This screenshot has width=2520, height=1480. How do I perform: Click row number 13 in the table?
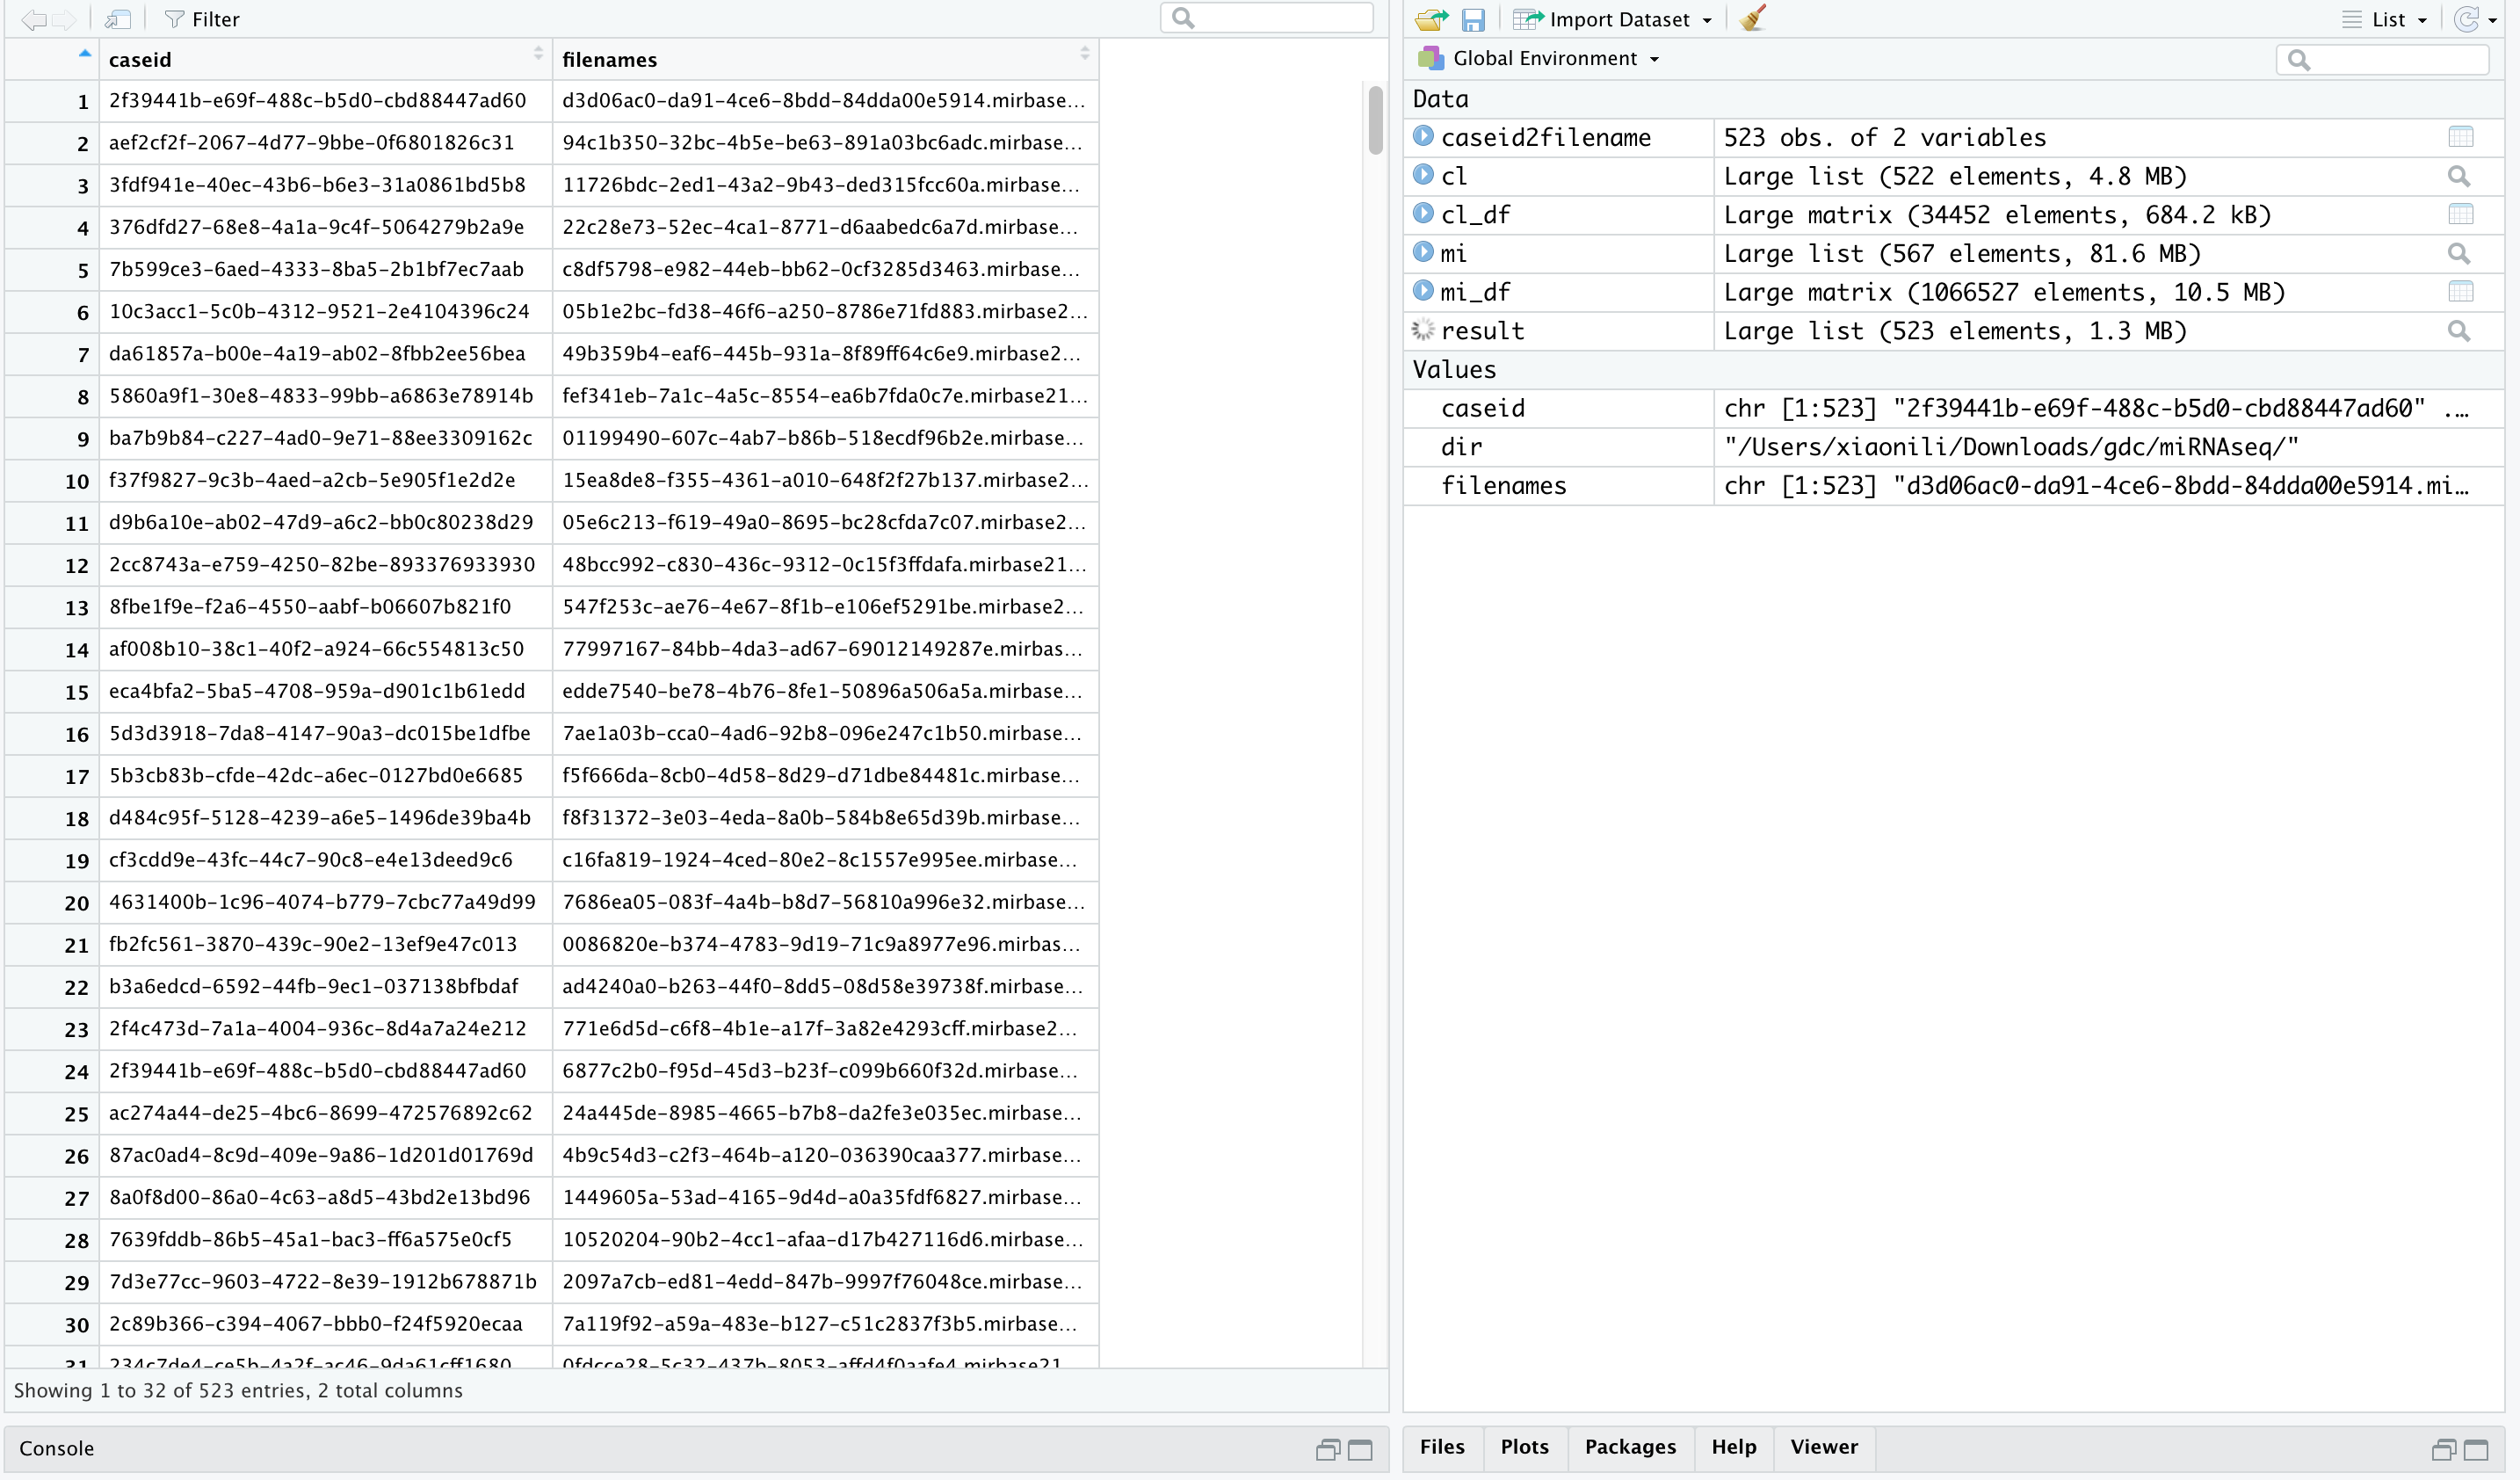click(x=77, y=608)
